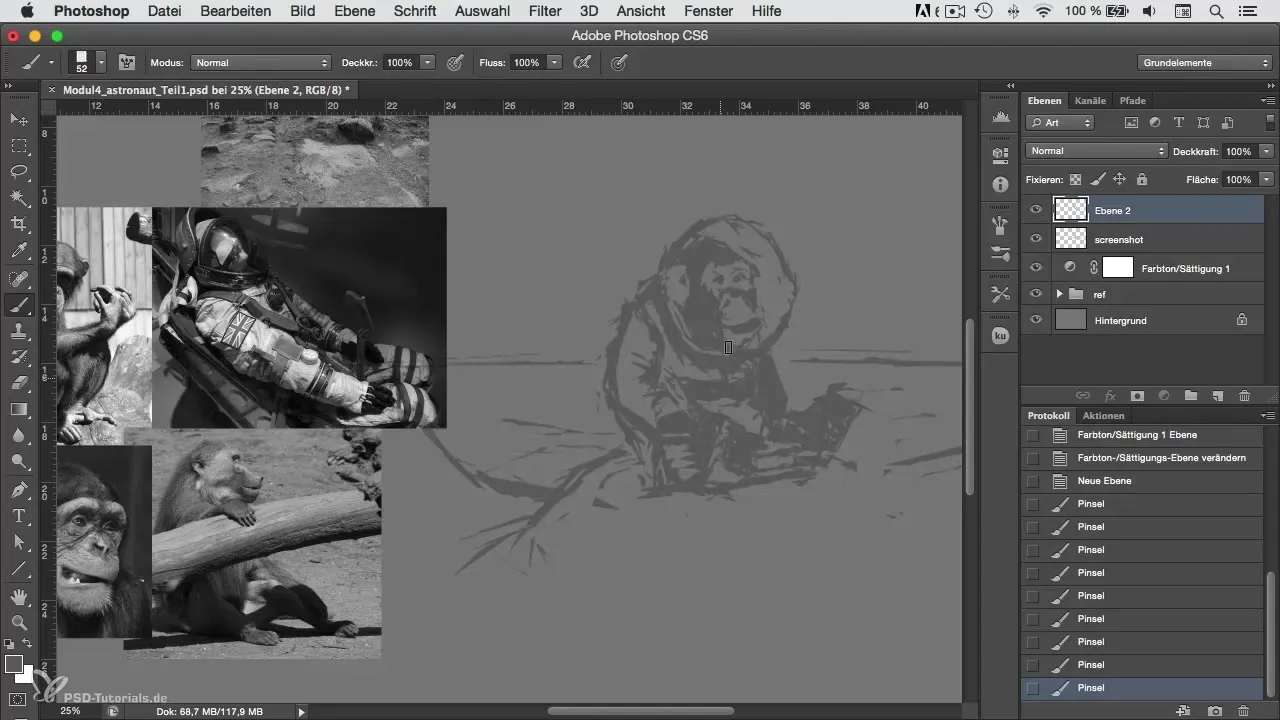Hide the Farbton/Sättigung 1 layer
The height and width of the screenshot is (720, 1280).
(x=1036, y=267)
